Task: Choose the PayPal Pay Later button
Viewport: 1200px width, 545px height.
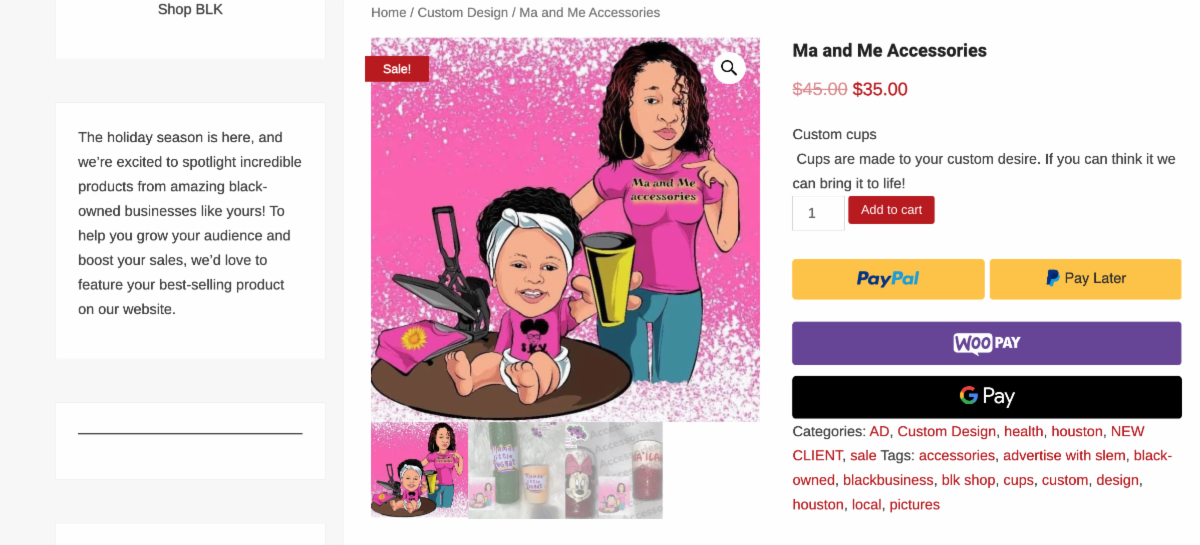Action: point(1085,279)
